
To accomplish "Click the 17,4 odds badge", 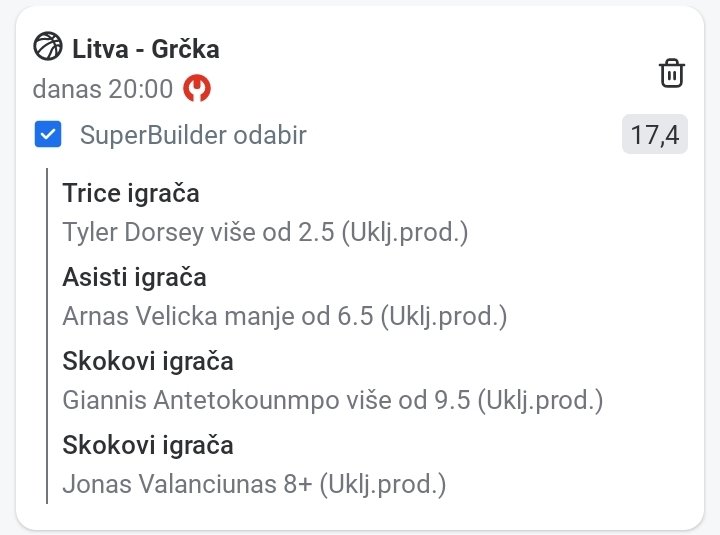I will [x=655, y=135].
